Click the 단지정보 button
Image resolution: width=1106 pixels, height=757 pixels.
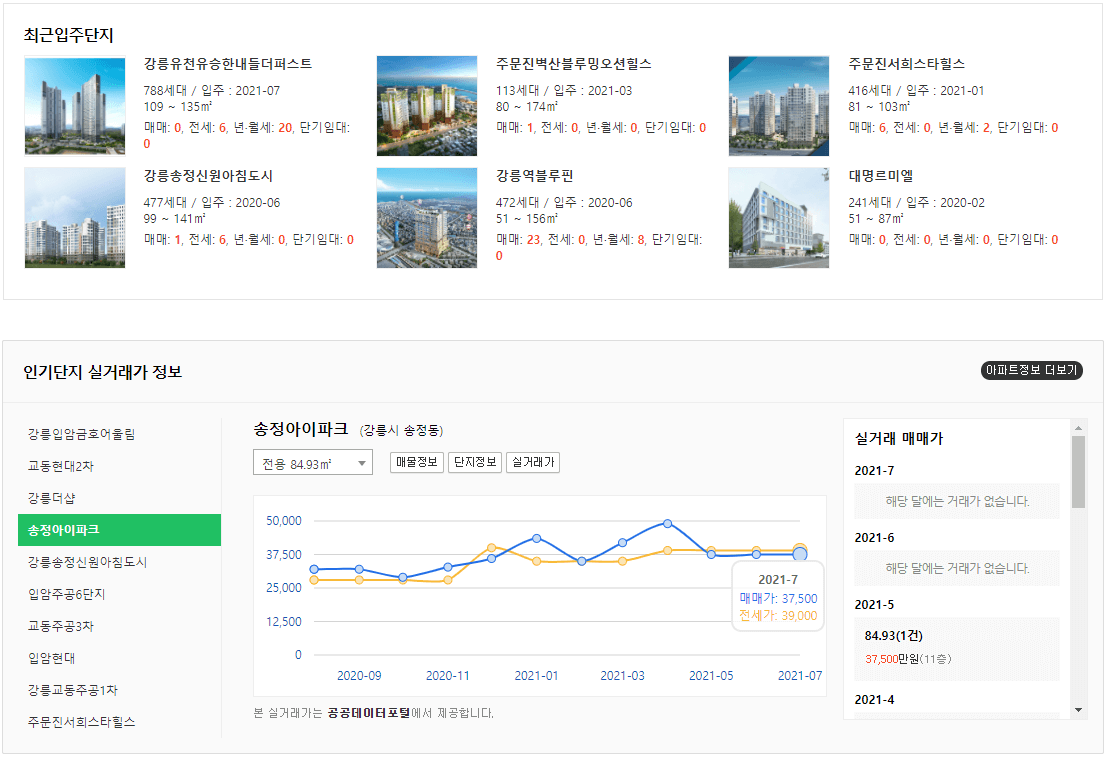click(475, 462)
